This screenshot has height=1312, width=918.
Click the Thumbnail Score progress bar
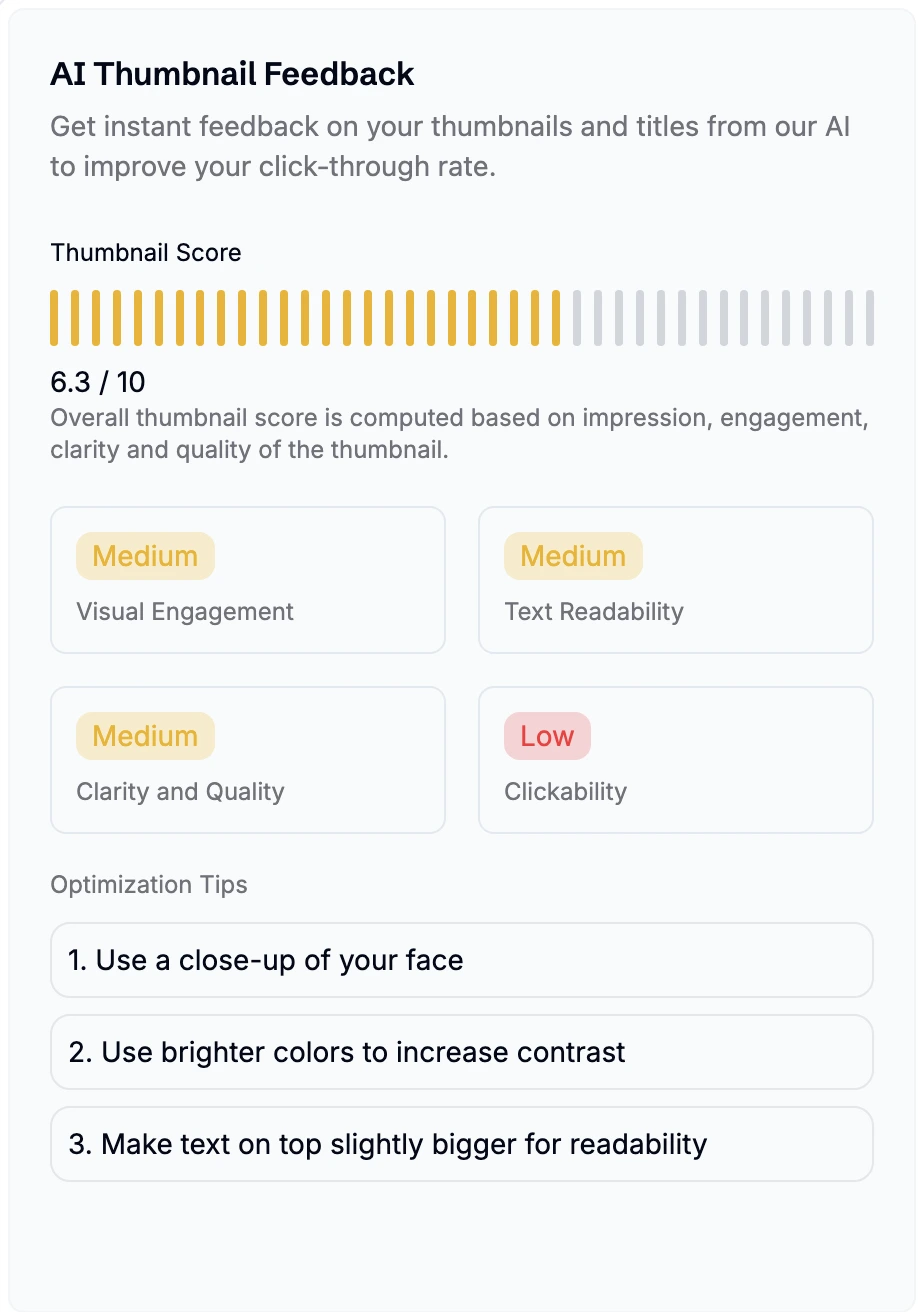tap(462, 318)
